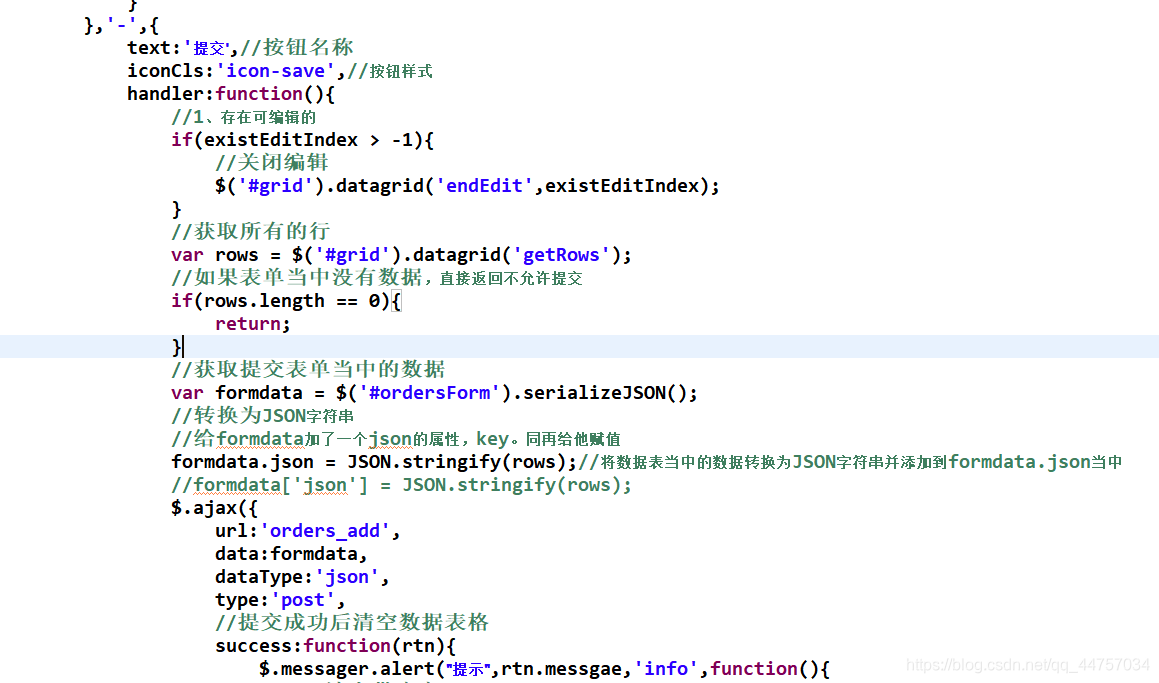Click the 'endEdit' string
1159x683 pixels.
point(484,186)
